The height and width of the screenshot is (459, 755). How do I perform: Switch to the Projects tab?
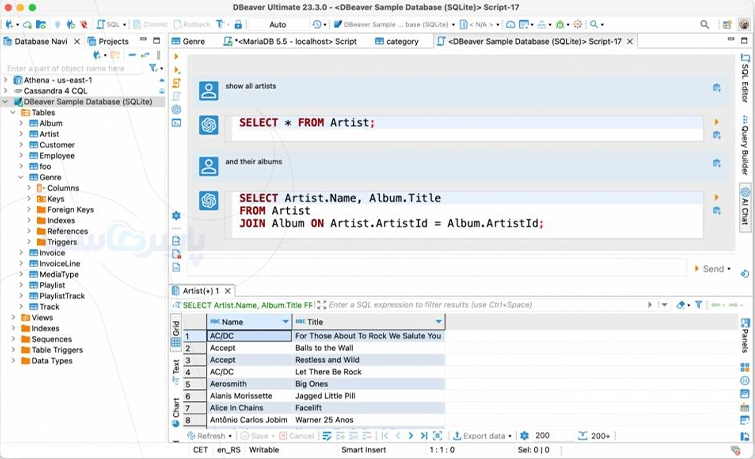(108, 41)
